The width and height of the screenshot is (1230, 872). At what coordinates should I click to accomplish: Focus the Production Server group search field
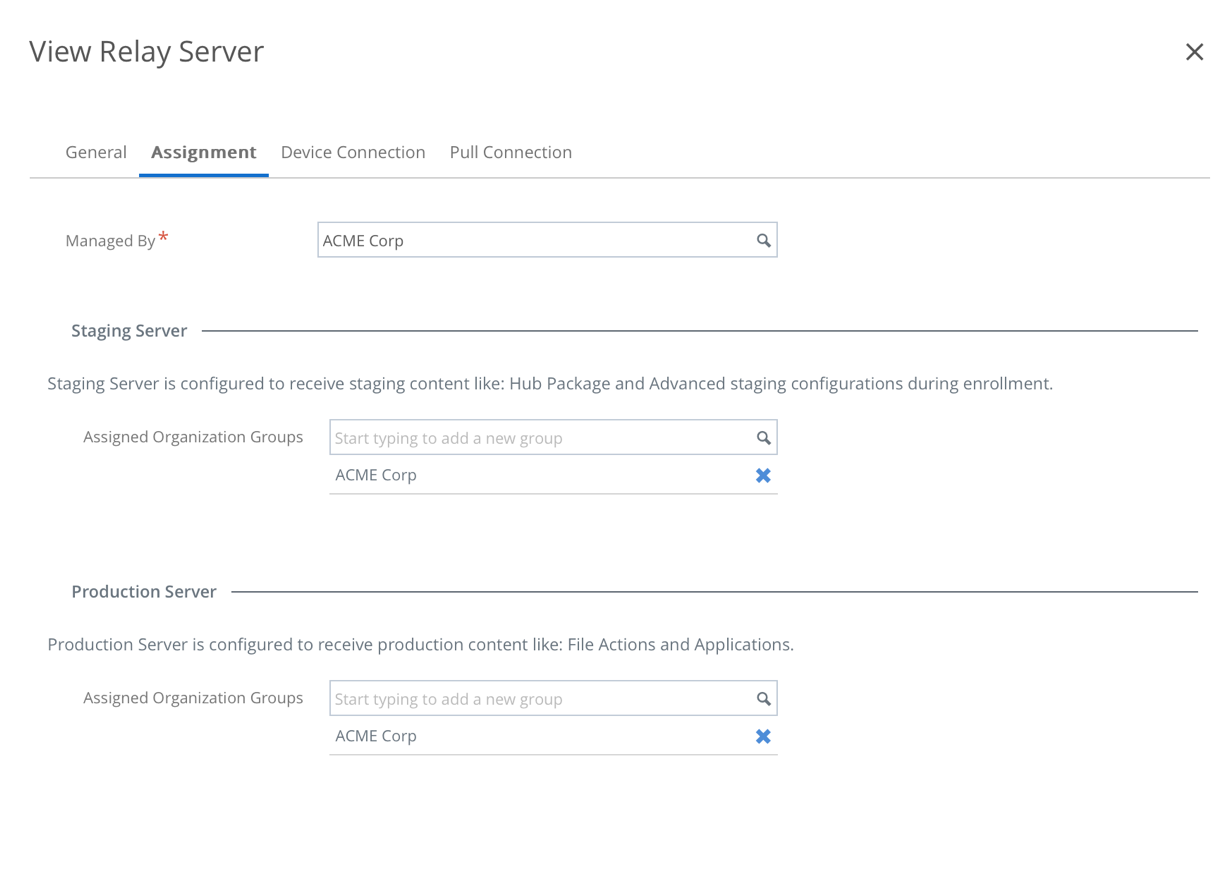point(540,699)
